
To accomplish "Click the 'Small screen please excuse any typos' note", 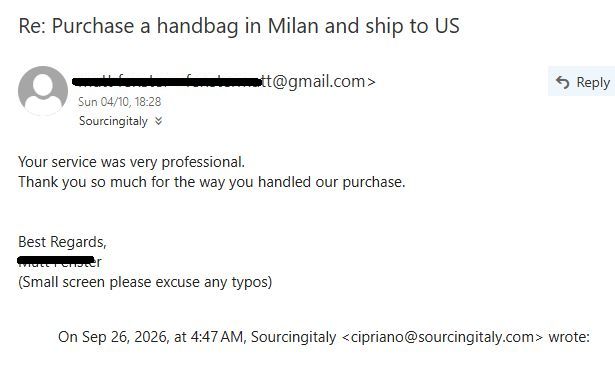I will click(x=145, y=282).
